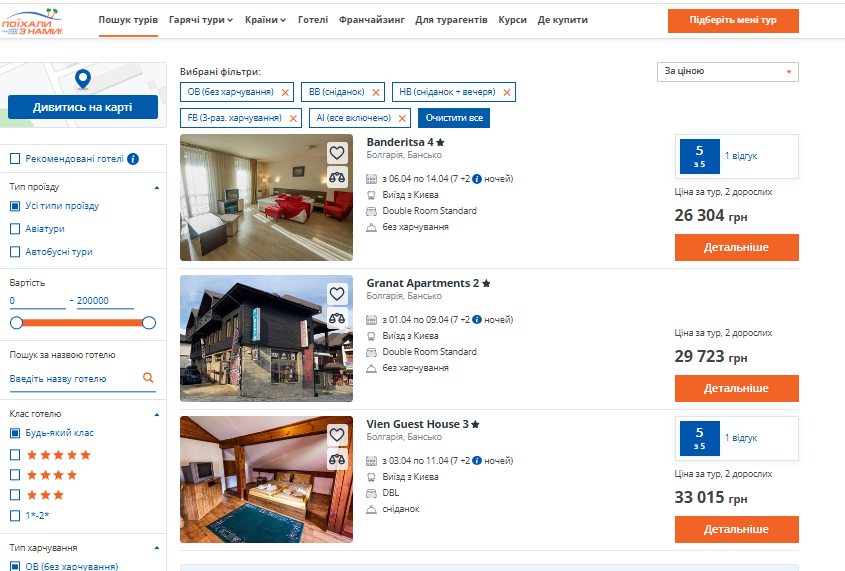Image resolution: width=845 pixels, height=571 pixels.
Task: Click Детальніше for Banderitsa 4
Action: (736, 247)
